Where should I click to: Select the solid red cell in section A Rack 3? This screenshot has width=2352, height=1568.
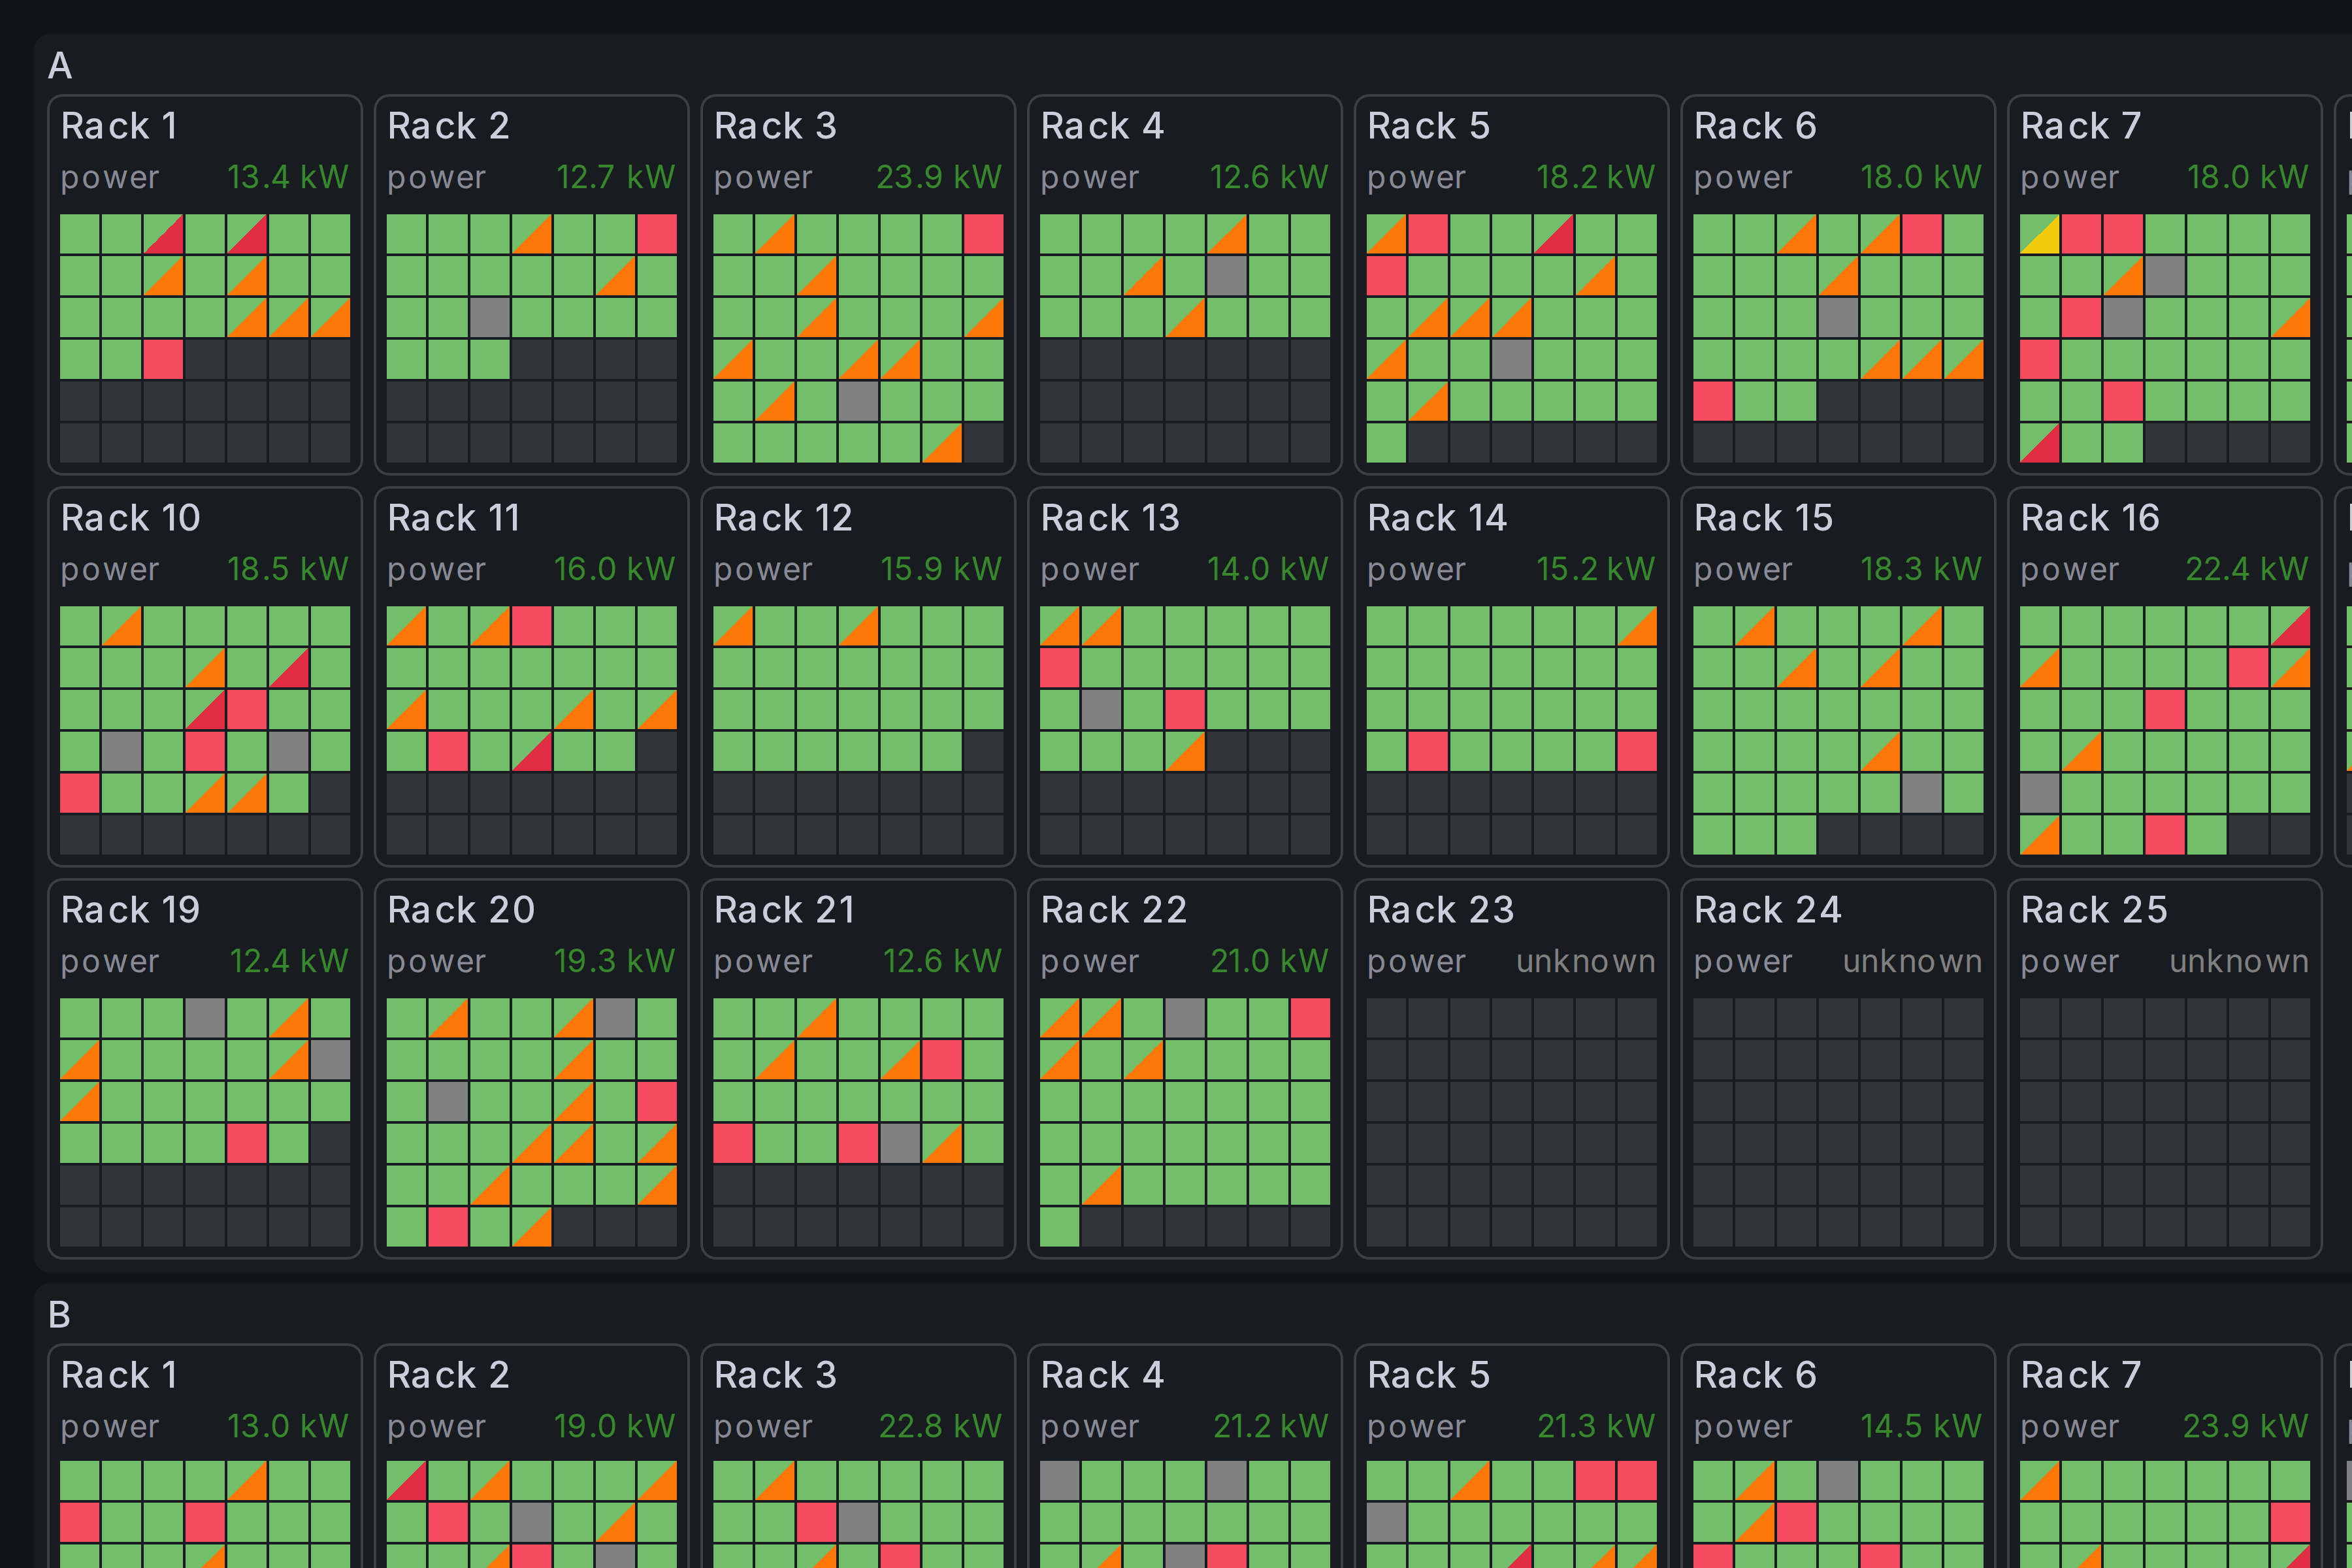coord(984,234)
